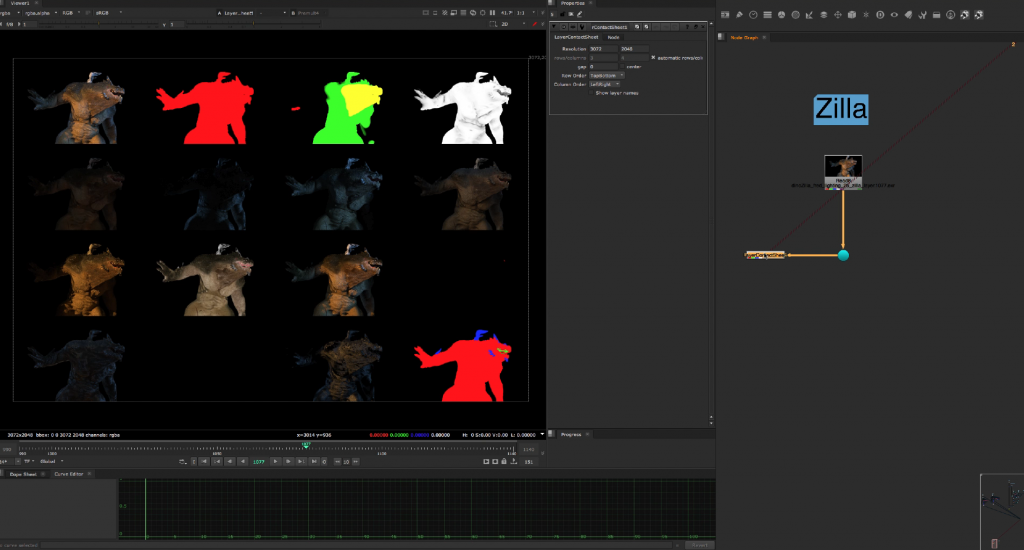Open the Image nodes toolbar menu
1024x550 pixels.
(x=724, y=15)
